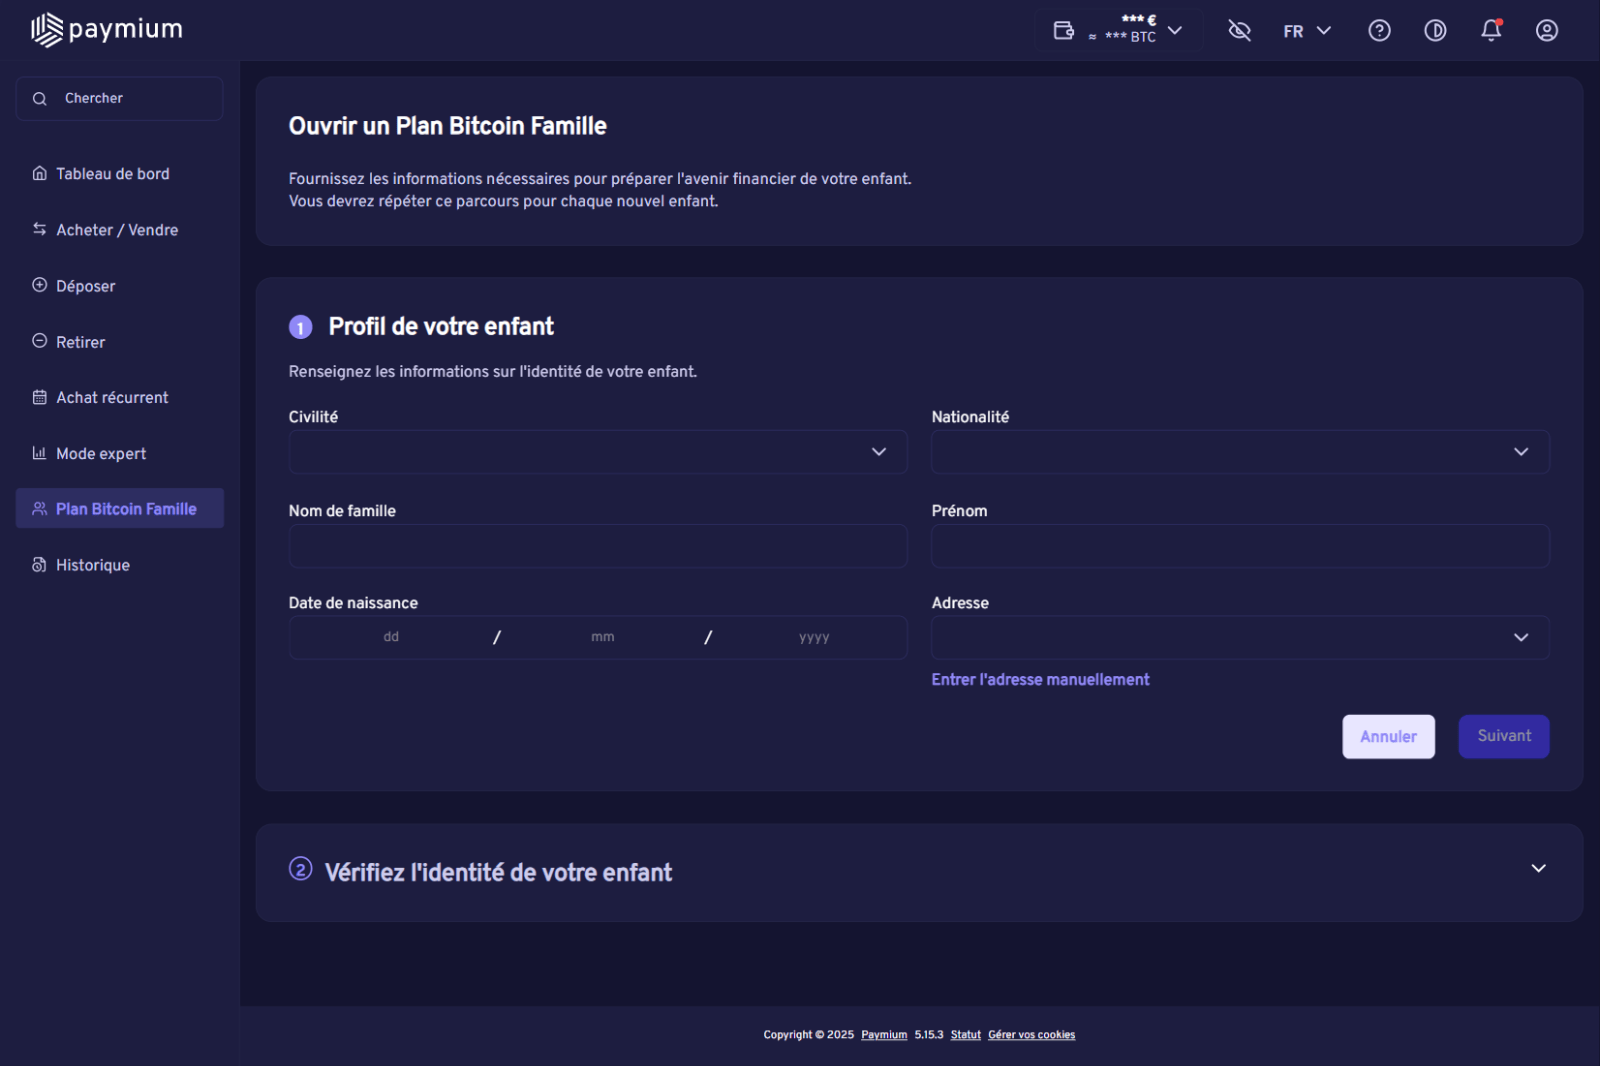Open the FR language dropdown
Viewport: 1600px width, 1067px height.
pos(1306,31)
